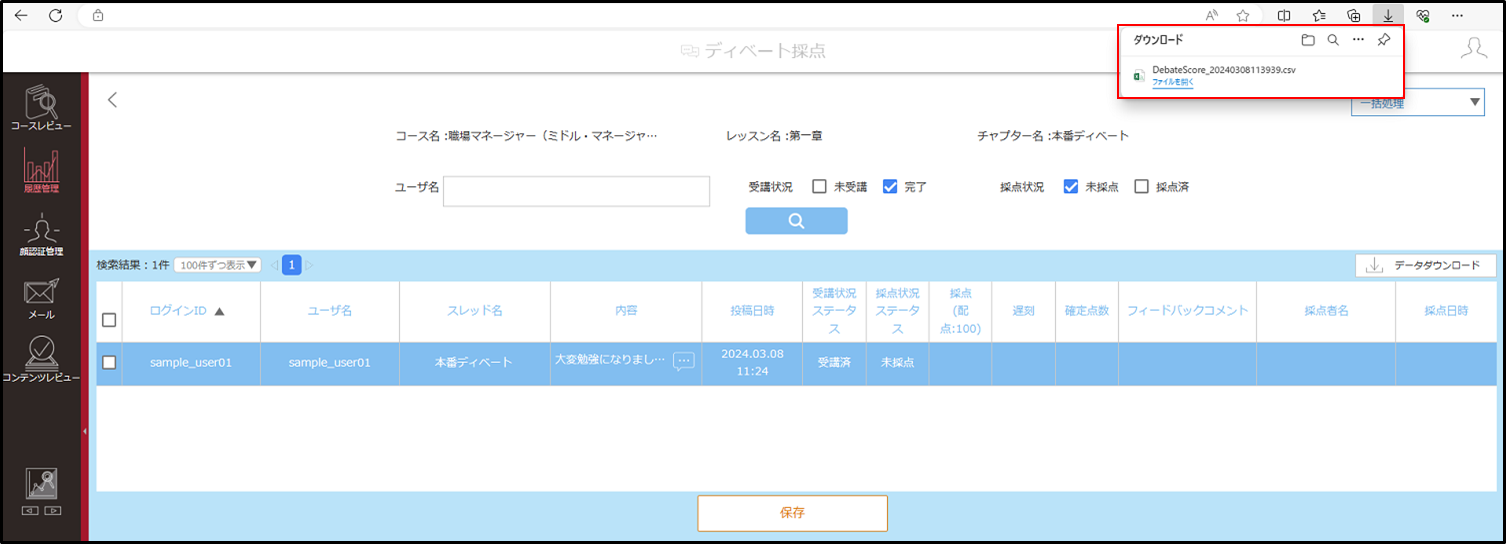The image size is (1506, 544).
Task: Select the sample_user01 row checkbox
Action: [x=109, y=362]
